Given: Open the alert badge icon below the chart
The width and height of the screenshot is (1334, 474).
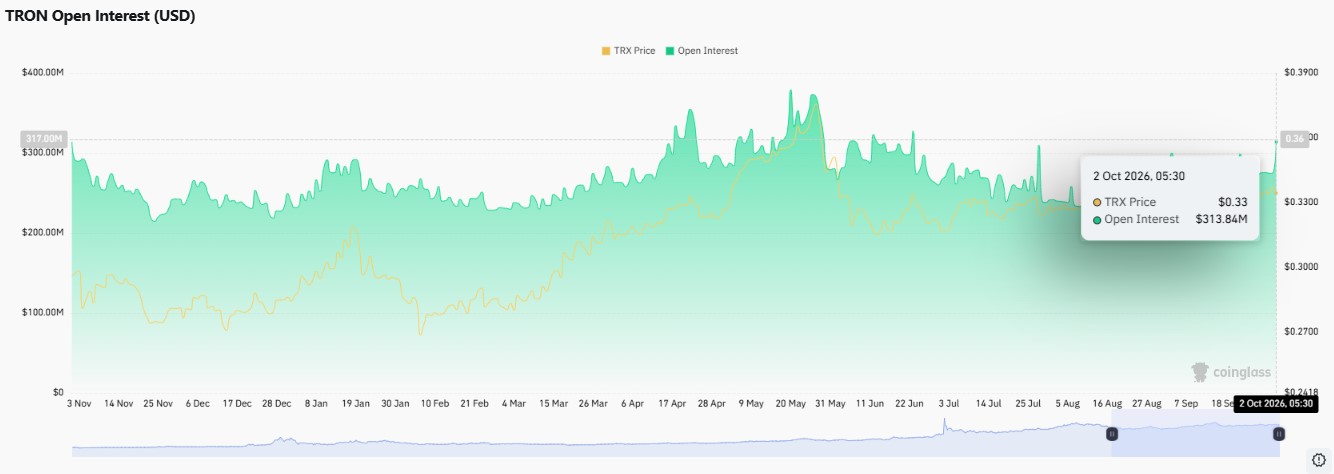Looking at the screenshot, I should click(1318, 460).
